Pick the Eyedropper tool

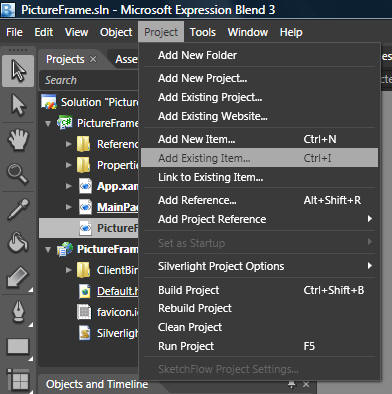(18, 209)
